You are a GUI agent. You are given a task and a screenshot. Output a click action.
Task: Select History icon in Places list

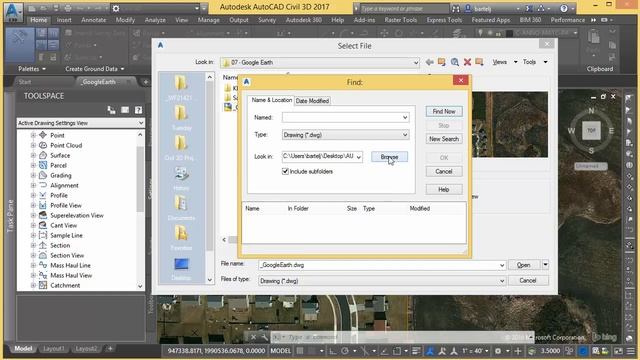181,178
